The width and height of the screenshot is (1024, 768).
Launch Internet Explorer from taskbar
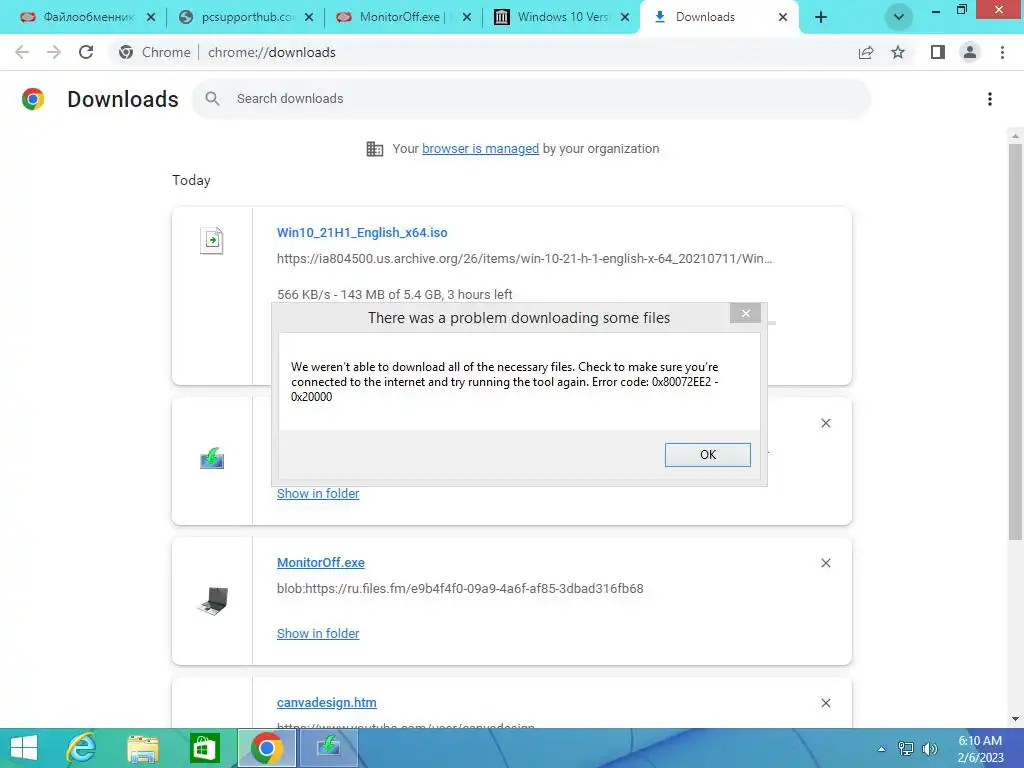pos(81,748)
